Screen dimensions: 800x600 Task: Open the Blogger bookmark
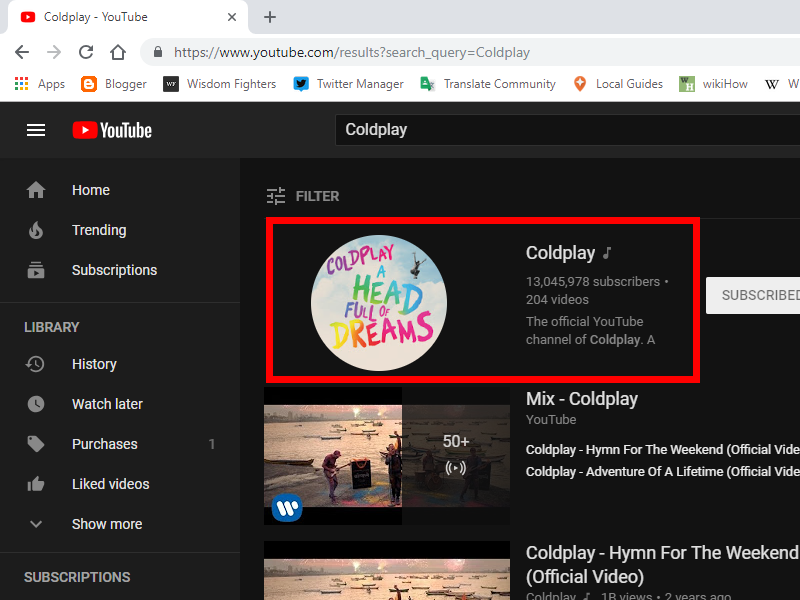[114, 84]
